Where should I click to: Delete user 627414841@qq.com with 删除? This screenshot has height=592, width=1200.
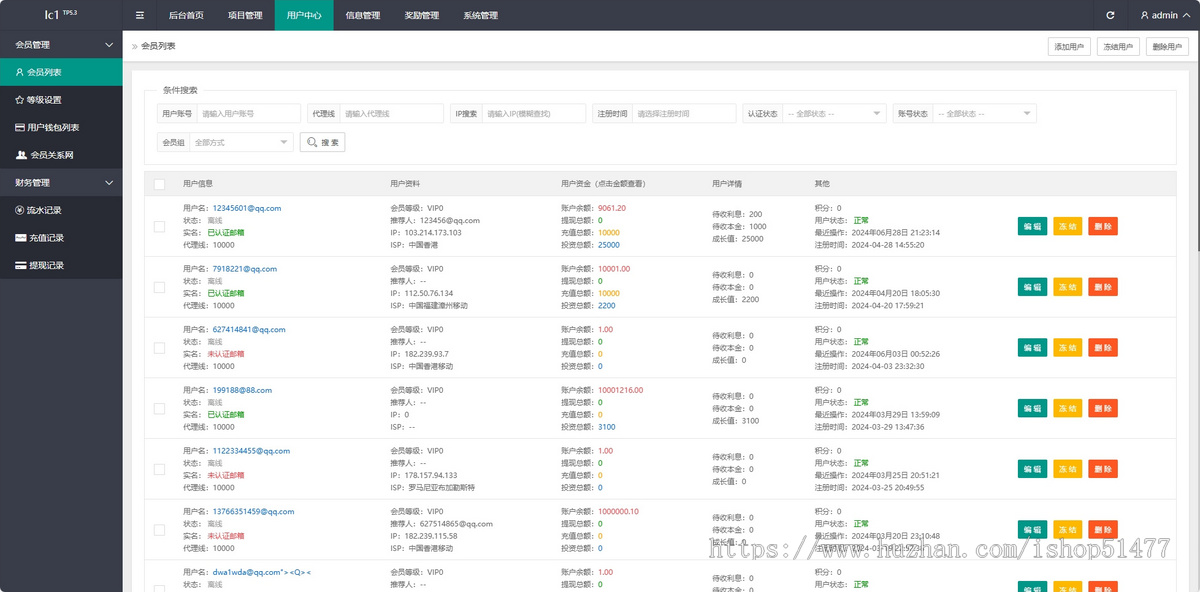(1103, 348)
